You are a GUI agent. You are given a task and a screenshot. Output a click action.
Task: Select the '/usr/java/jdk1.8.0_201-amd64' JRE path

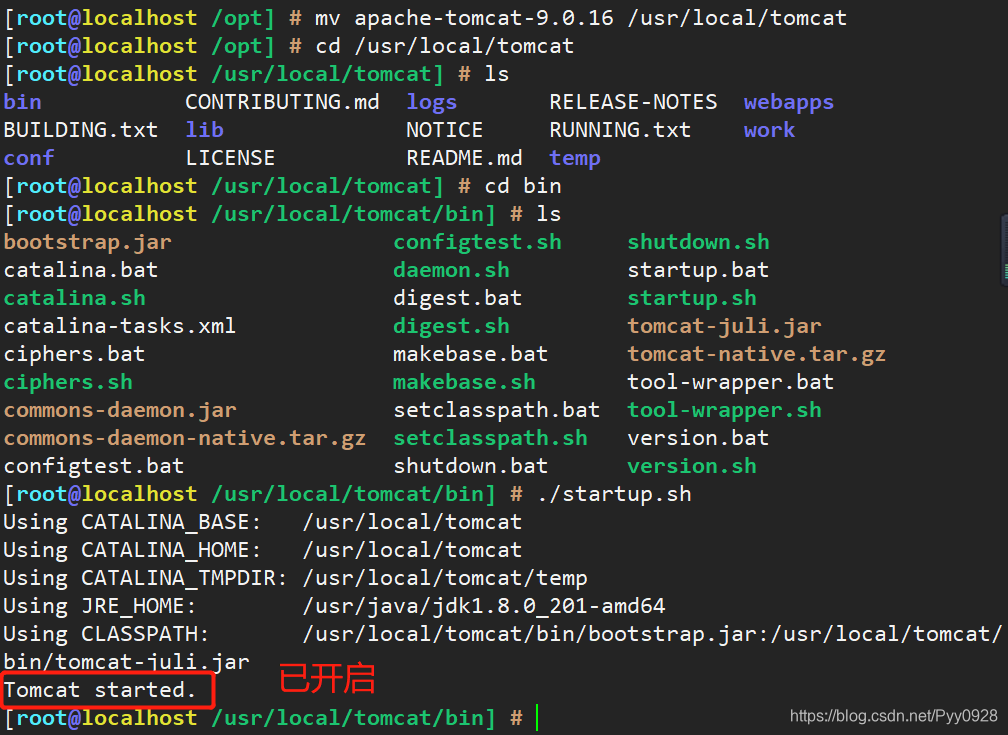click(x=484, y=607)
